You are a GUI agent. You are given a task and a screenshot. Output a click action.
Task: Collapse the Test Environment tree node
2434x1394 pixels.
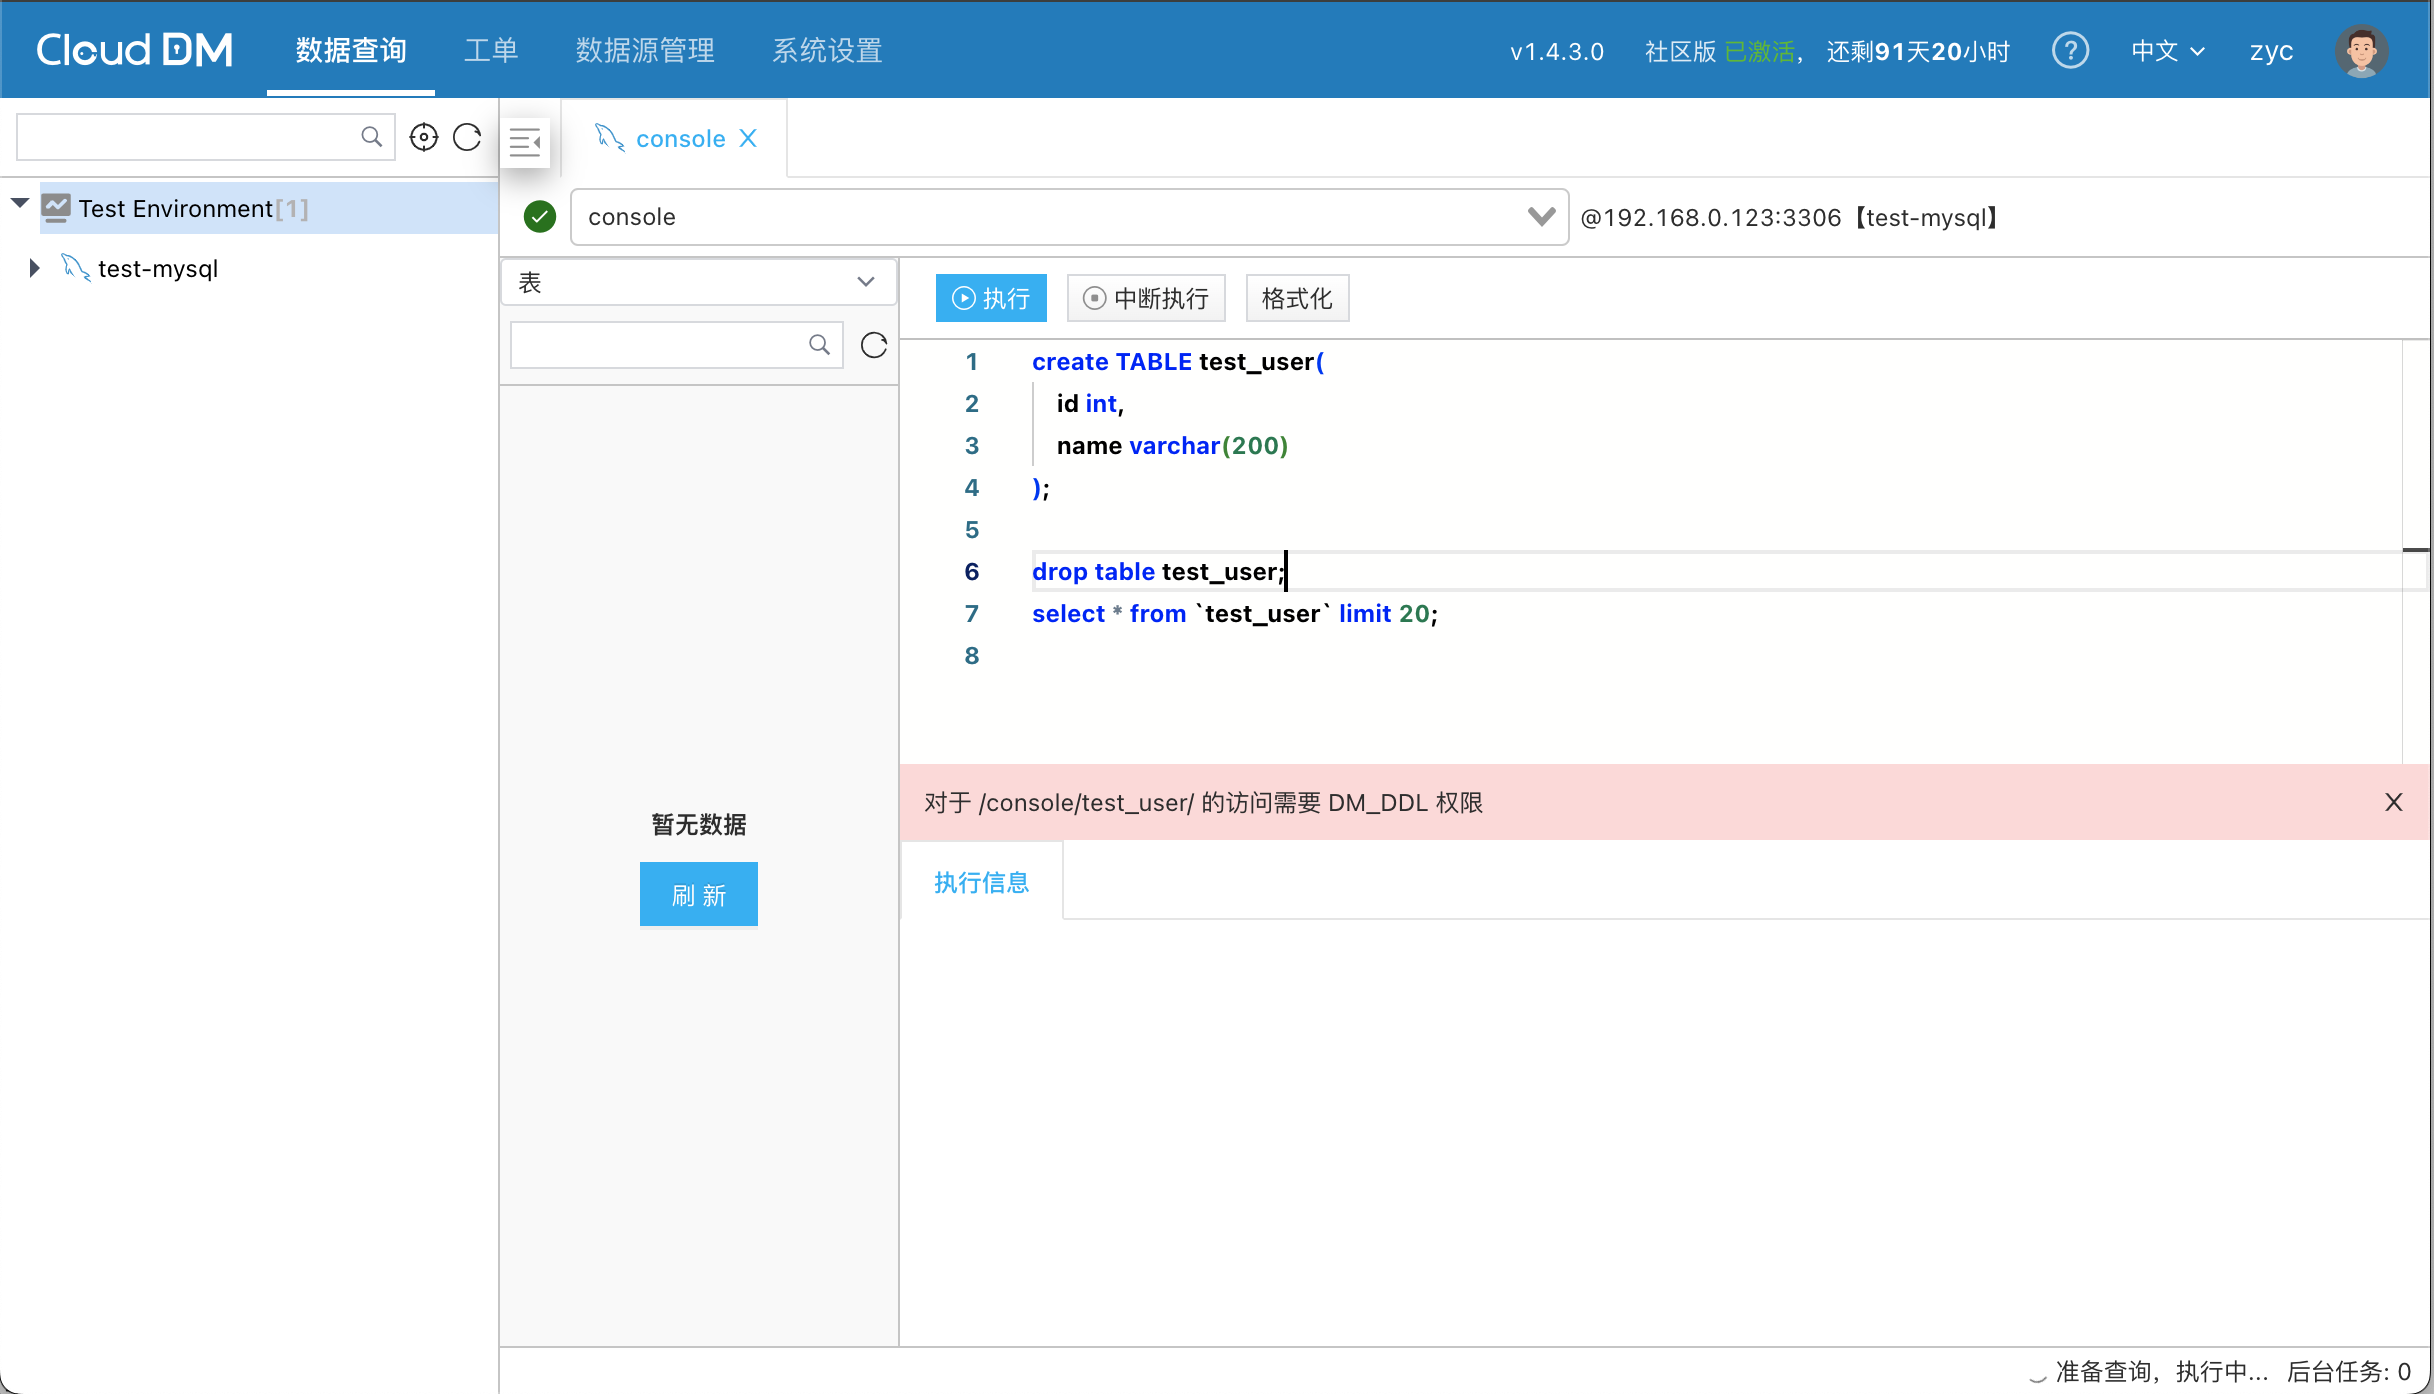[19, 204]
